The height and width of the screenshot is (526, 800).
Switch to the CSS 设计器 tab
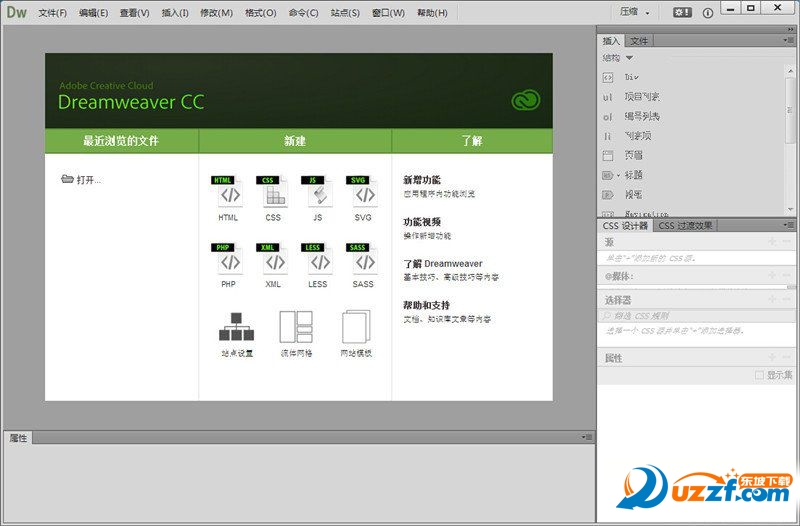click(x=625, y=226)
